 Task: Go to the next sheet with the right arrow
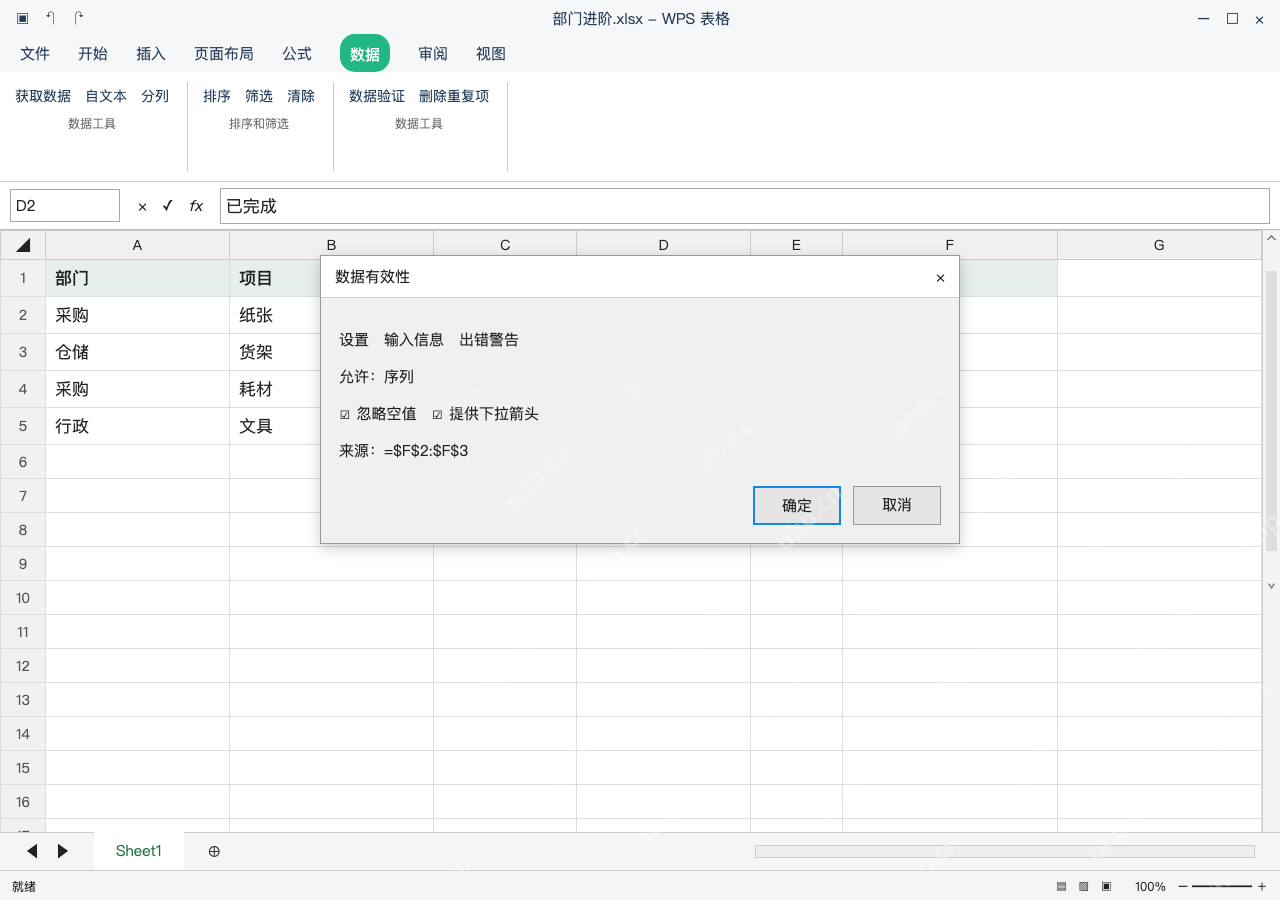(x=63, y=851)
